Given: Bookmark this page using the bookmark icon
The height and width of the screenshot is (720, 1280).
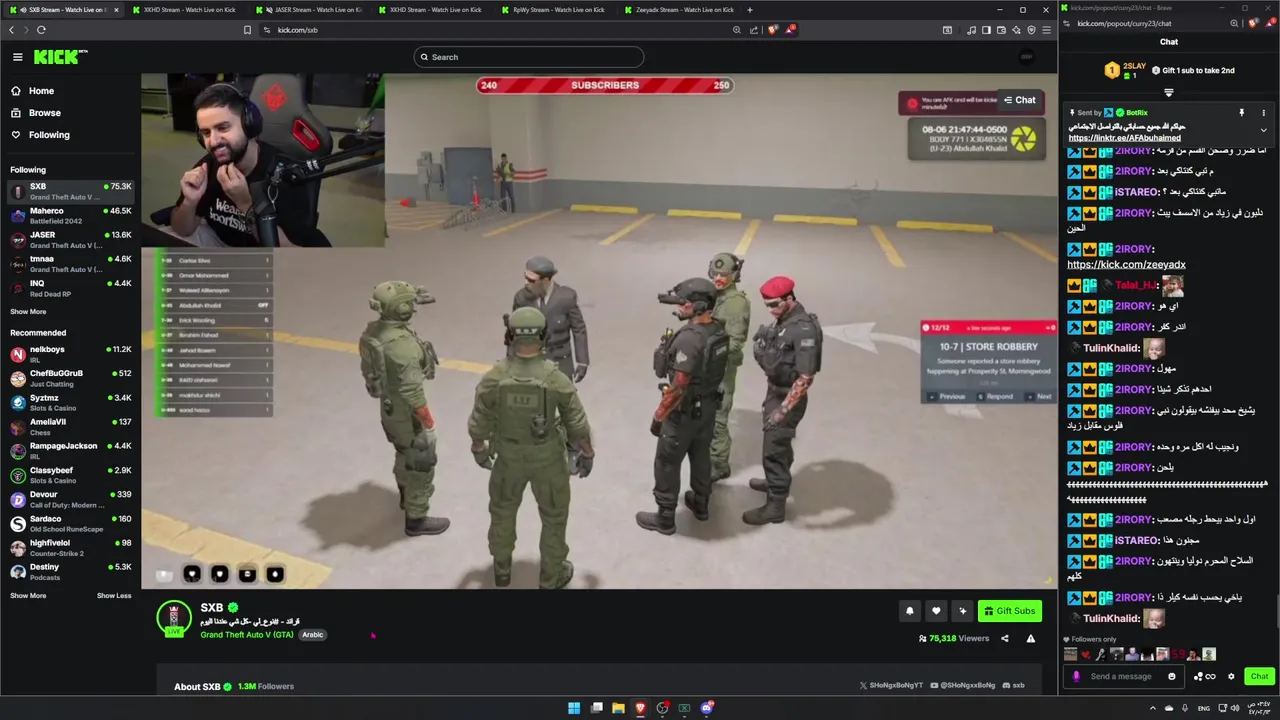Looking at the screenshot, I should [x=247, y=30].
